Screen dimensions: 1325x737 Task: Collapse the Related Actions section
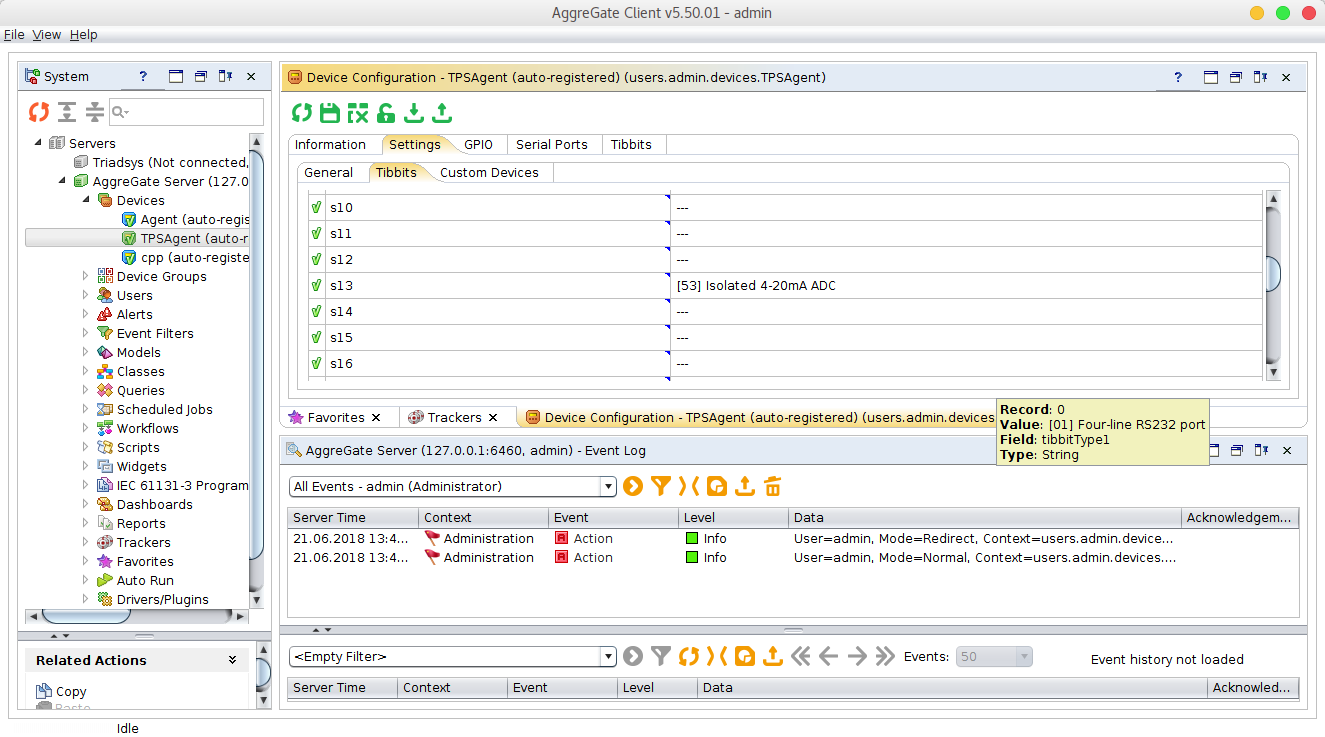(x=232, y=660)
